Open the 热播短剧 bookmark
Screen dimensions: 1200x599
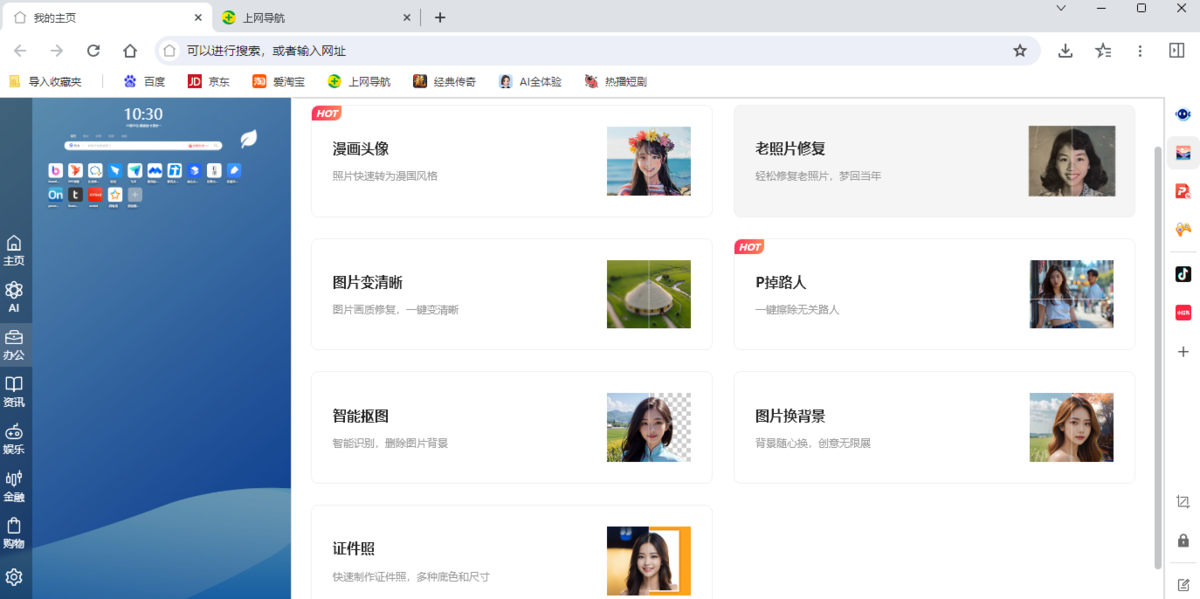[x=616, y=82]
